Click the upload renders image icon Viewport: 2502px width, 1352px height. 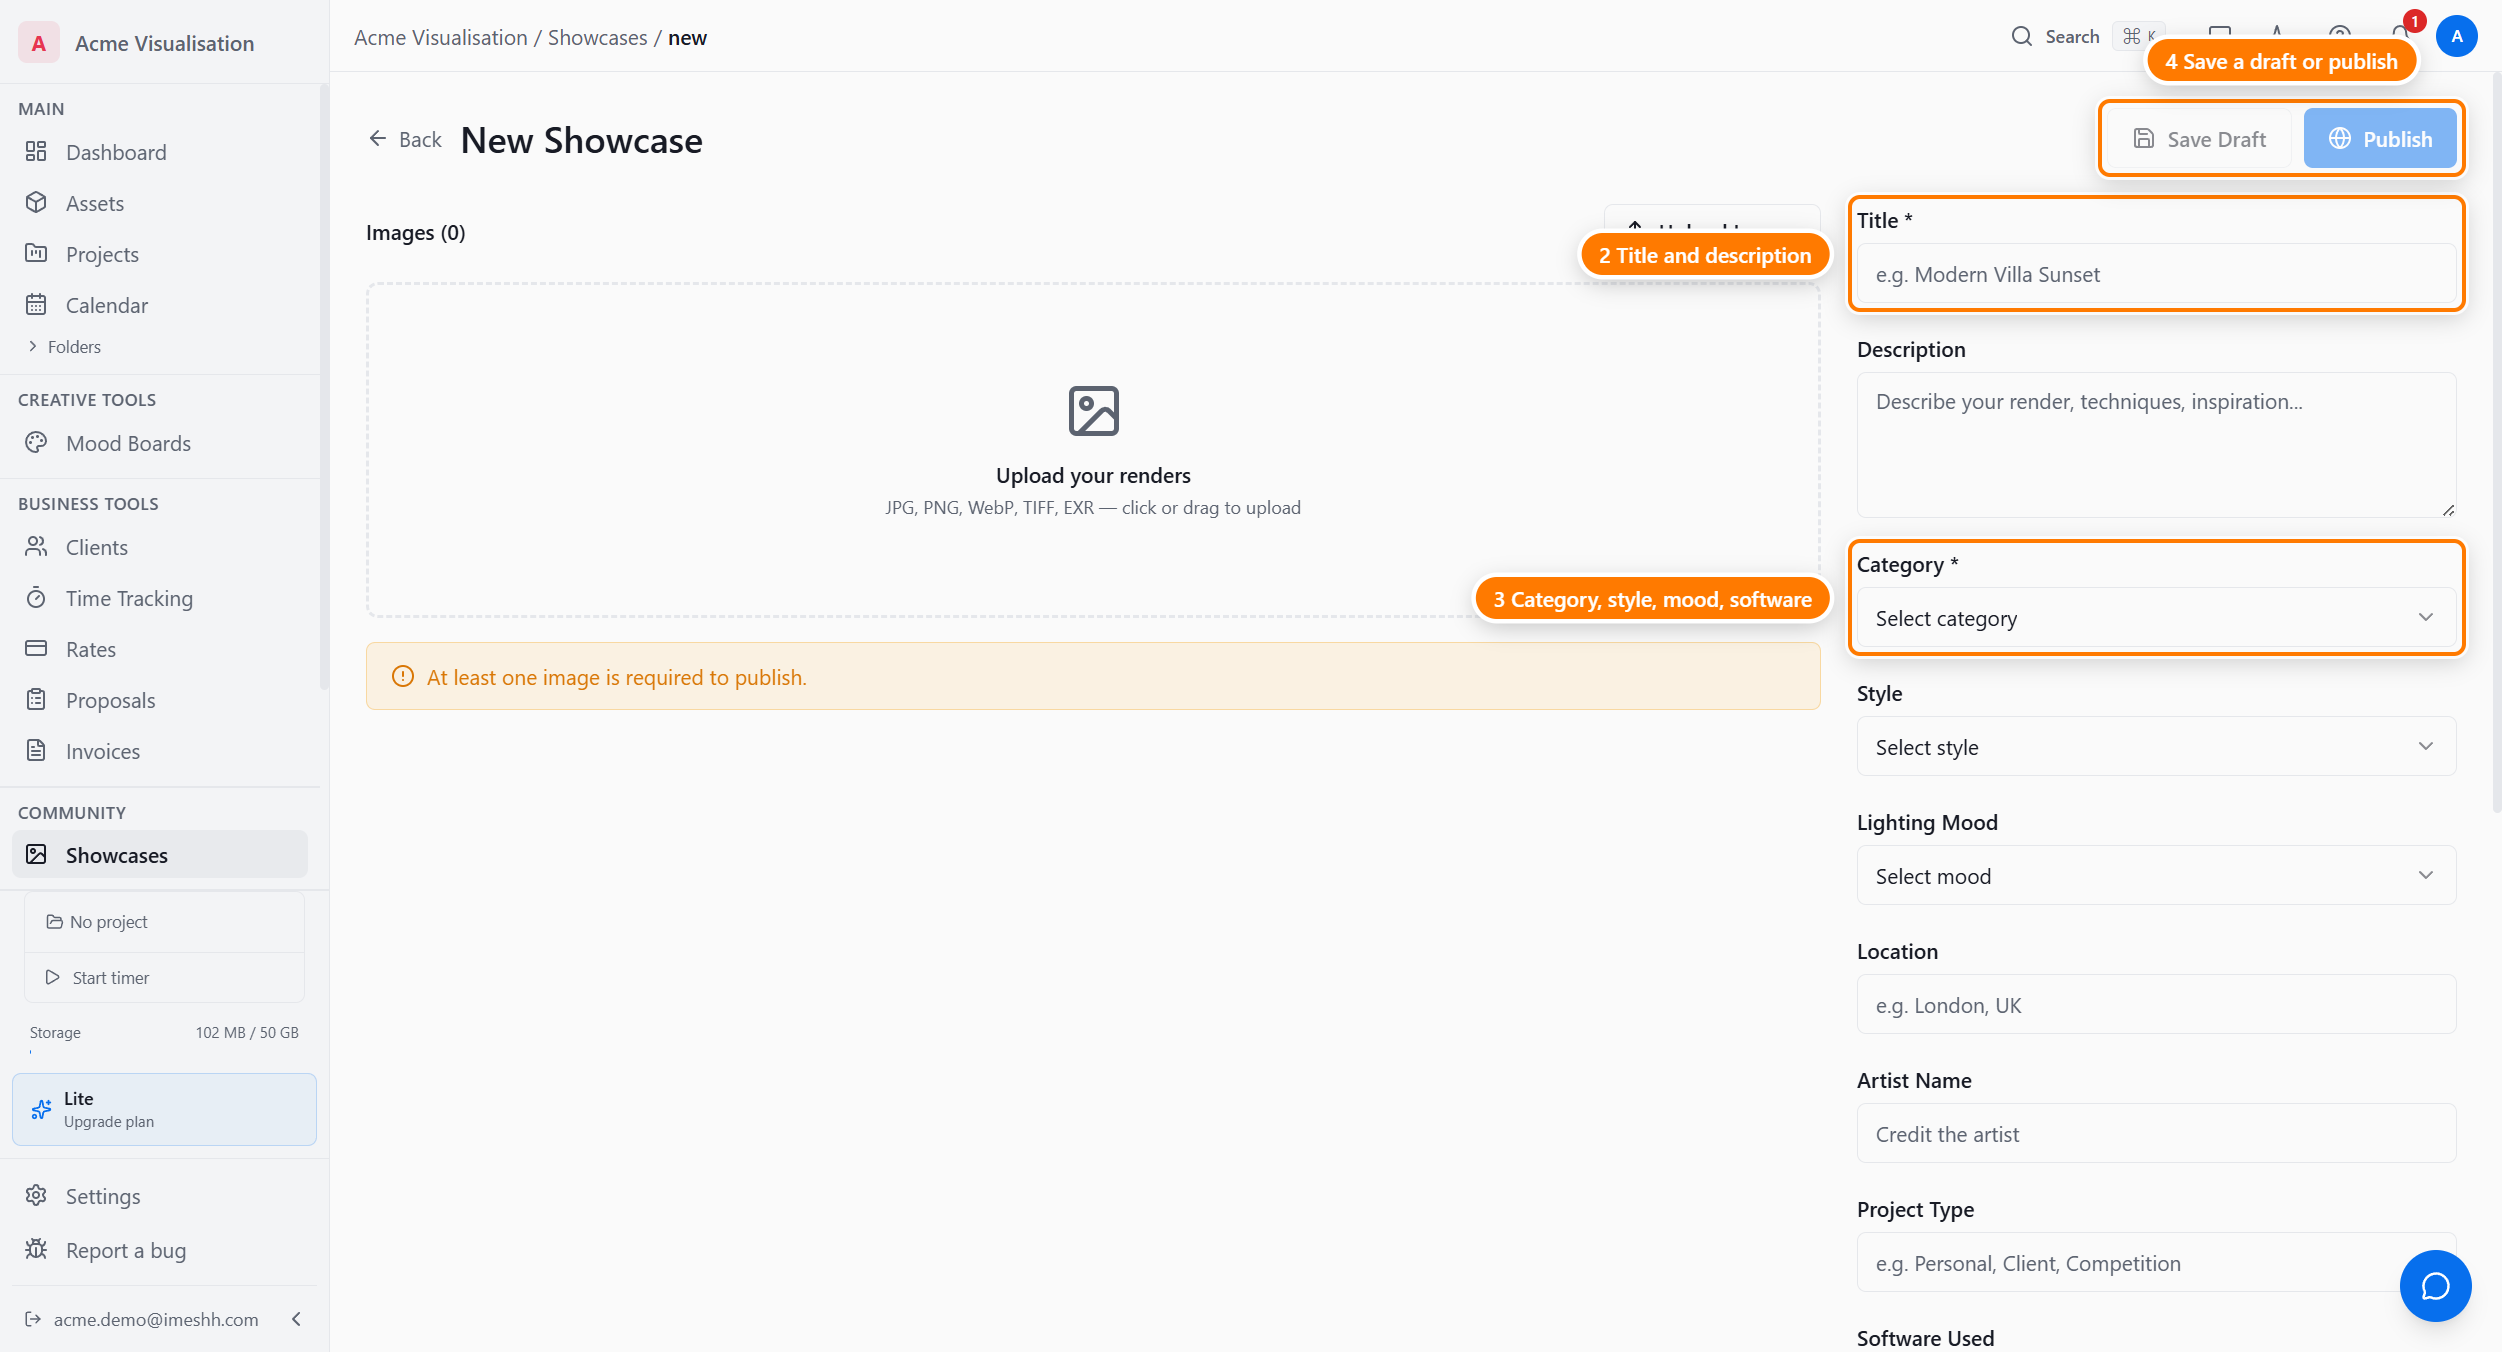pos(1093,411)
